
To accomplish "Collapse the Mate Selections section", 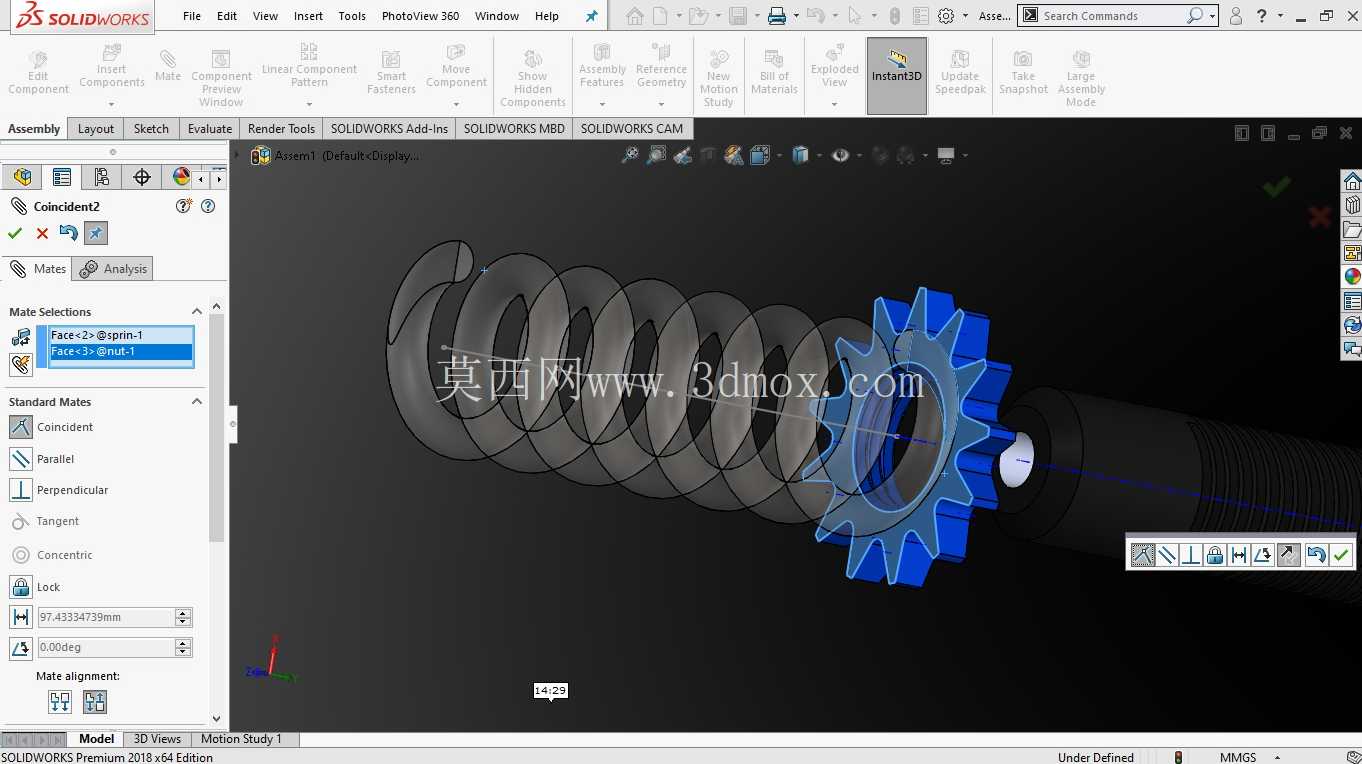I will (x=197, y=312).
